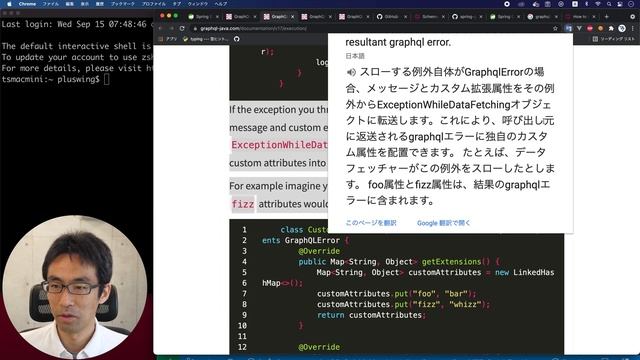Open the ウィンドウ menu
The height and width of the screenshot is (360, 640).
[x=198, y=4]
